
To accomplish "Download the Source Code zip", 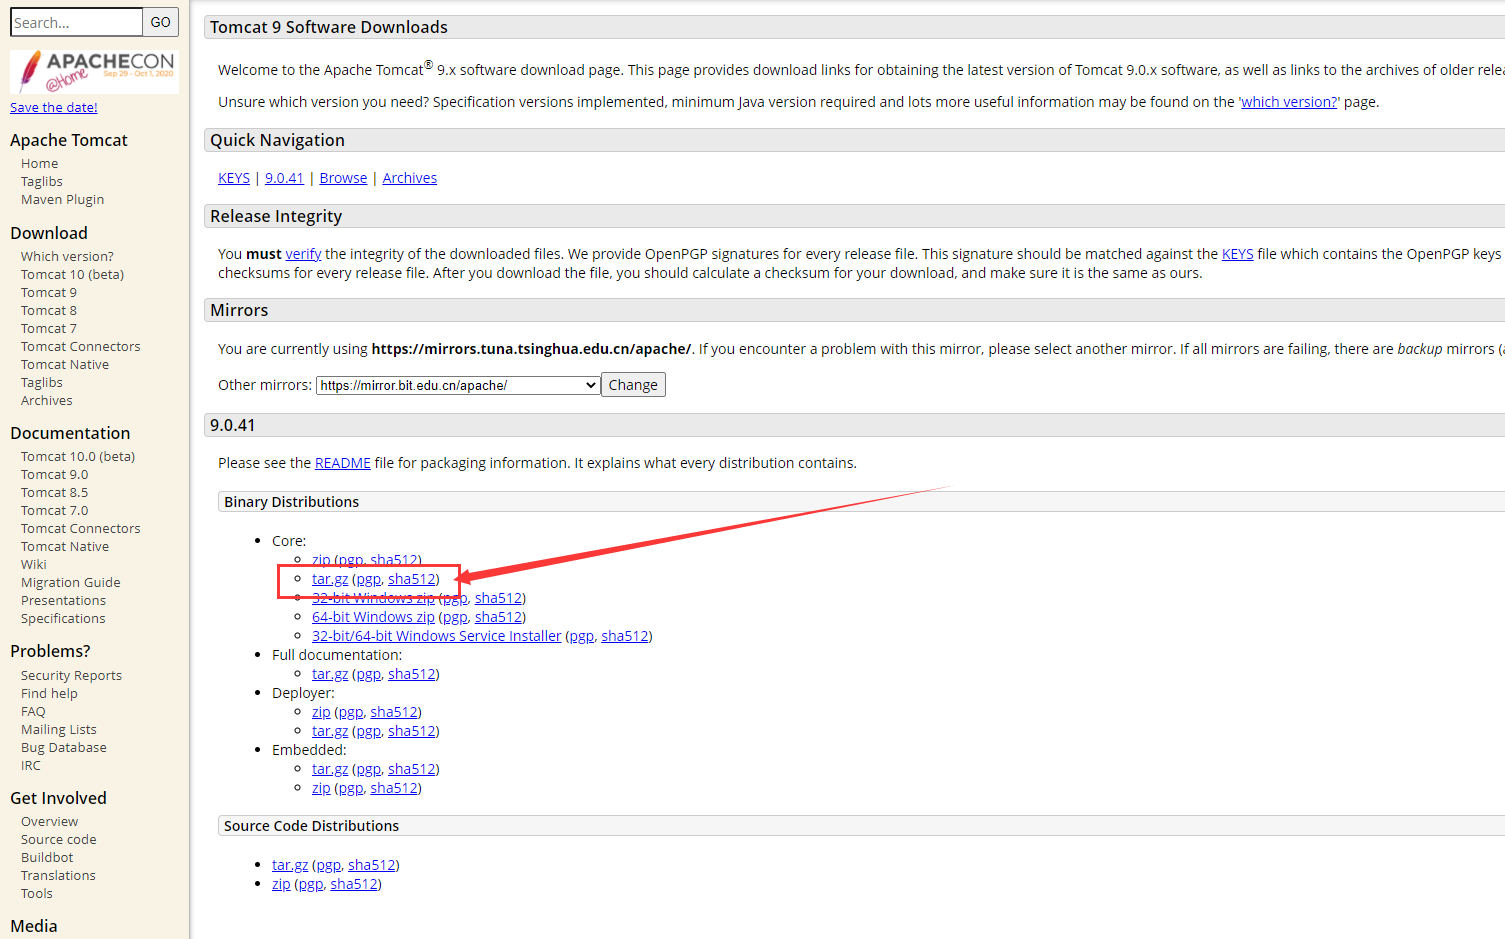I will click(x=281, y=884).
